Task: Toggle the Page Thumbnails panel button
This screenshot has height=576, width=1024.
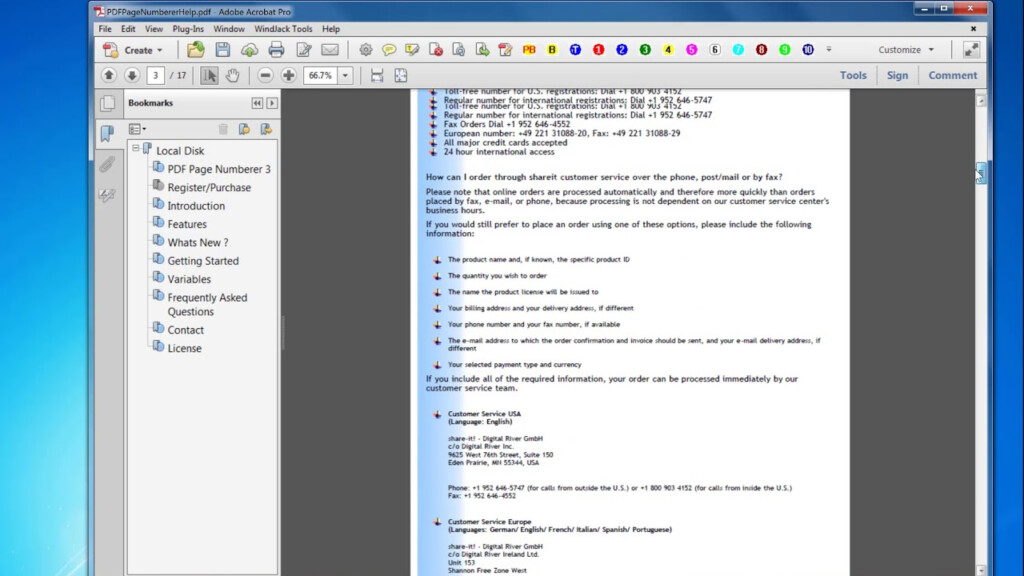Action: [108, 103]
